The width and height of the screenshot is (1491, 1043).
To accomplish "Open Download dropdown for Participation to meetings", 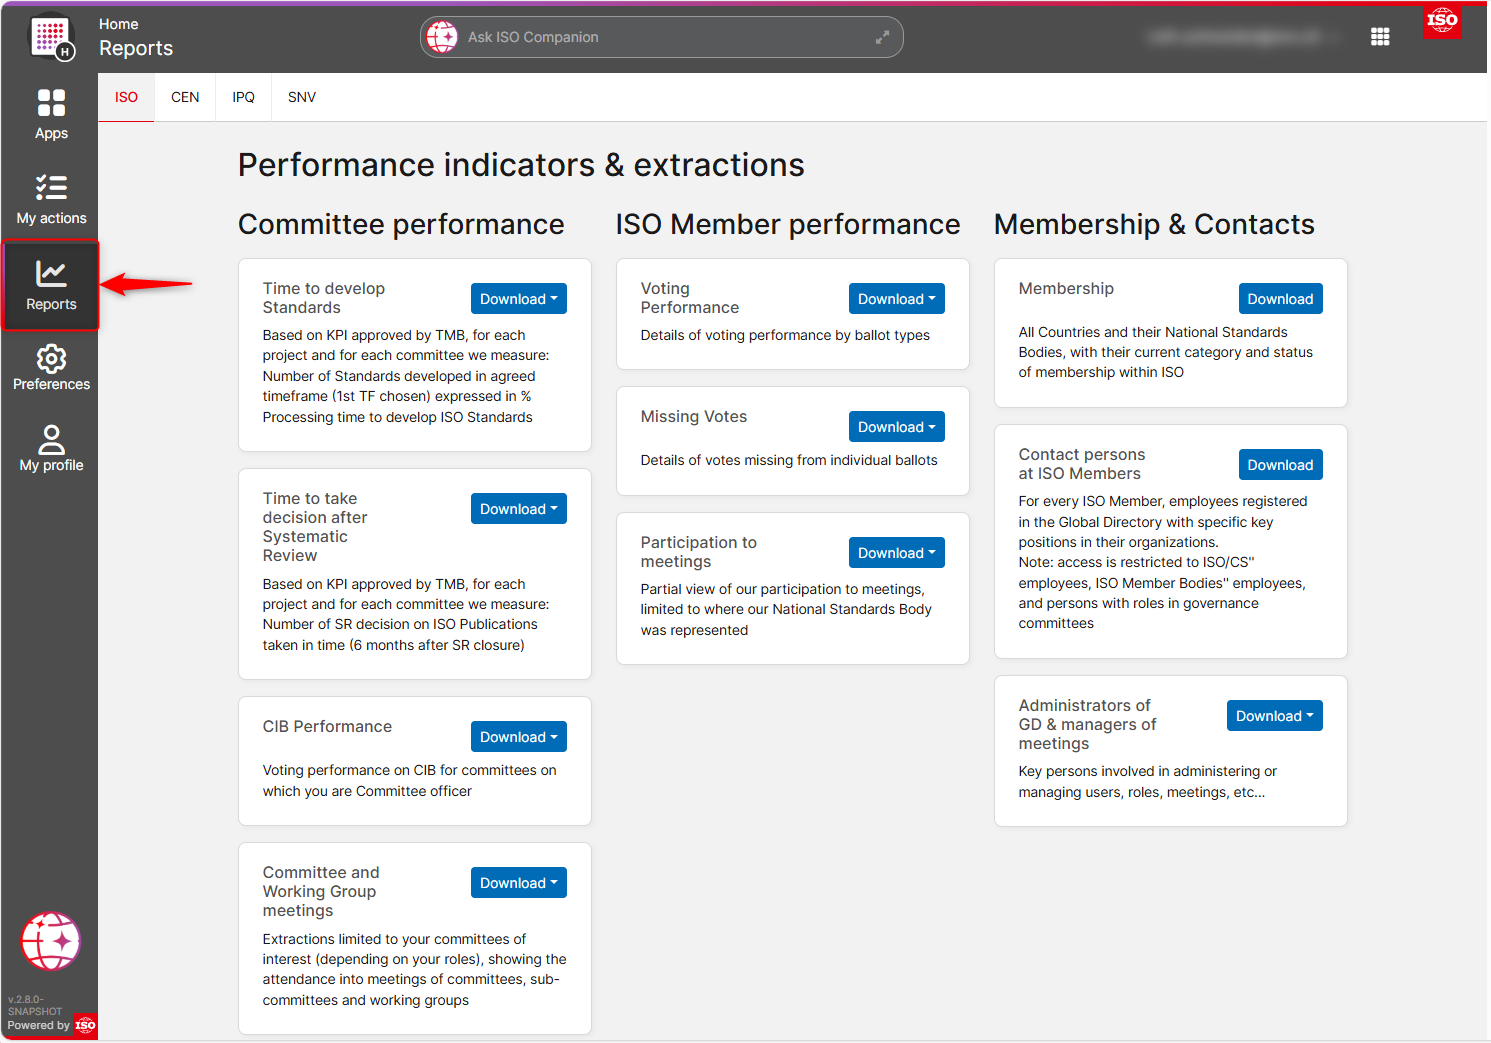I will click(897, 553).
